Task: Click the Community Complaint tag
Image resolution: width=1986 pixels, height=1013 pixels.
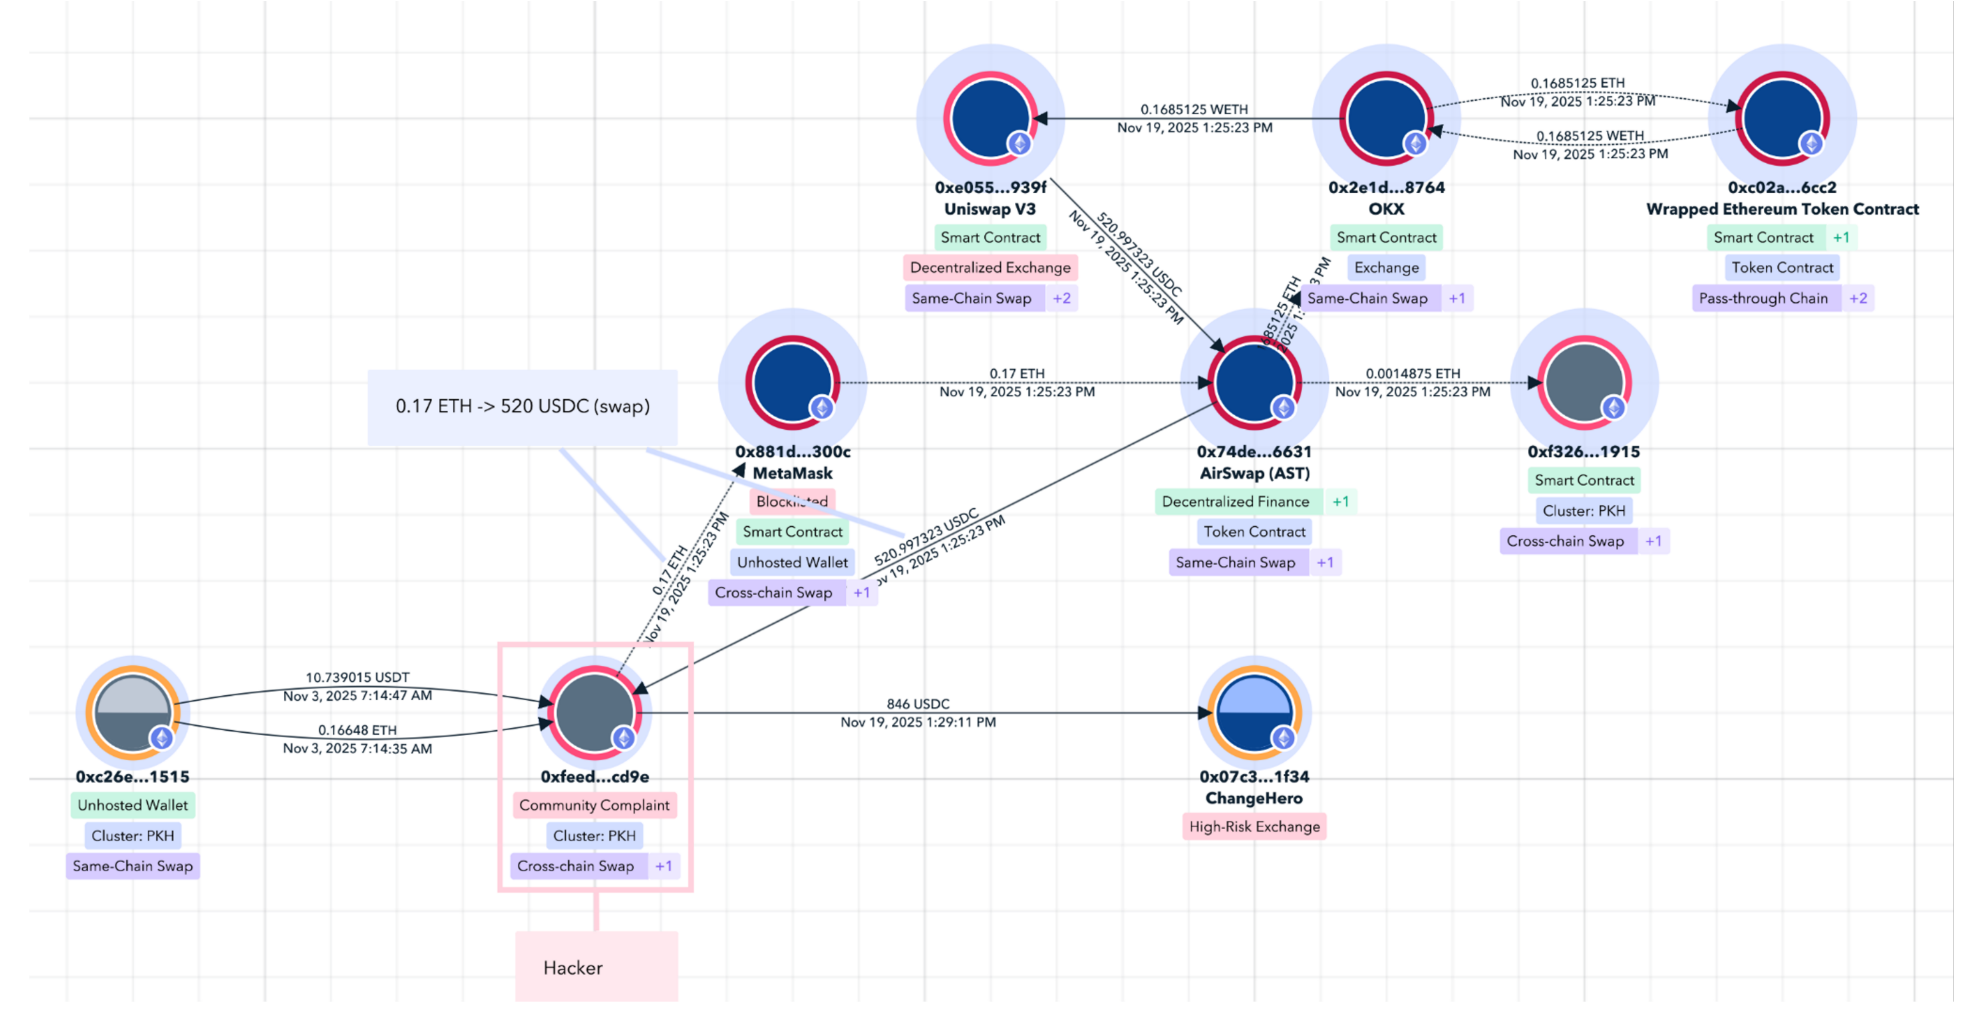Action: pos(594,806)
